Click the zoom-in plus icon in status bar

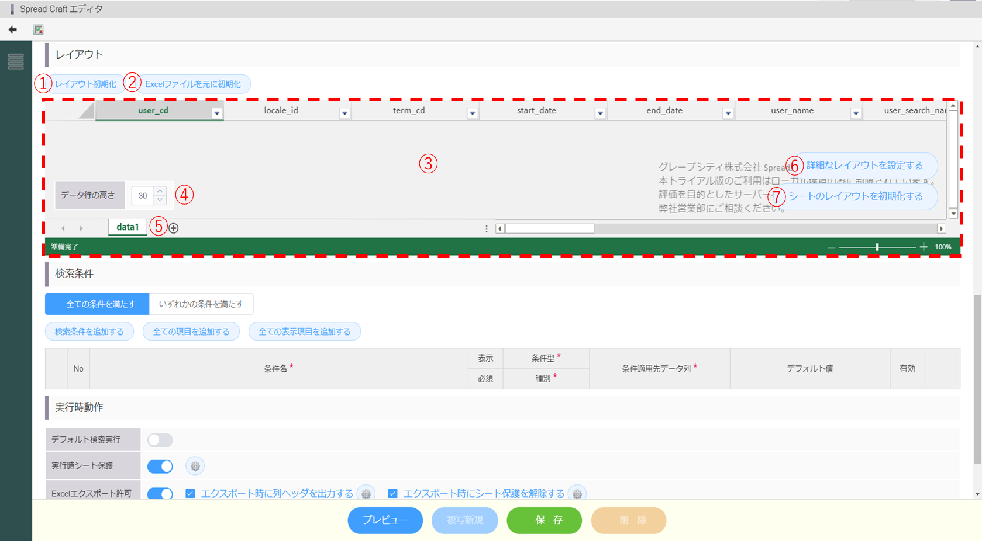(x=923, y=246)
